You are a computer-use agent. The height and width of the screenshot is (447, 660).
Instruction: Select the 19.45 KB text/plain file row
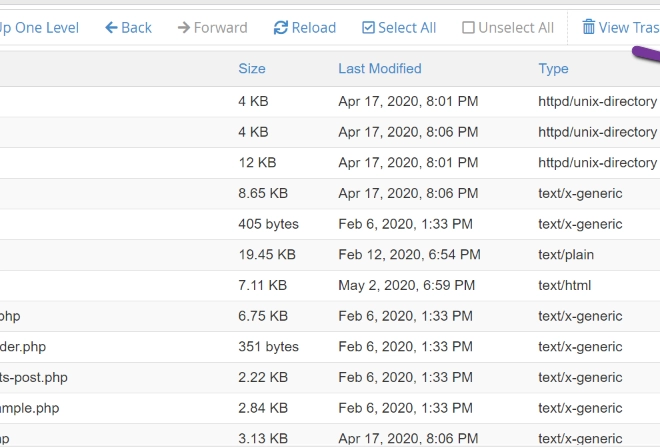point(330,255)
